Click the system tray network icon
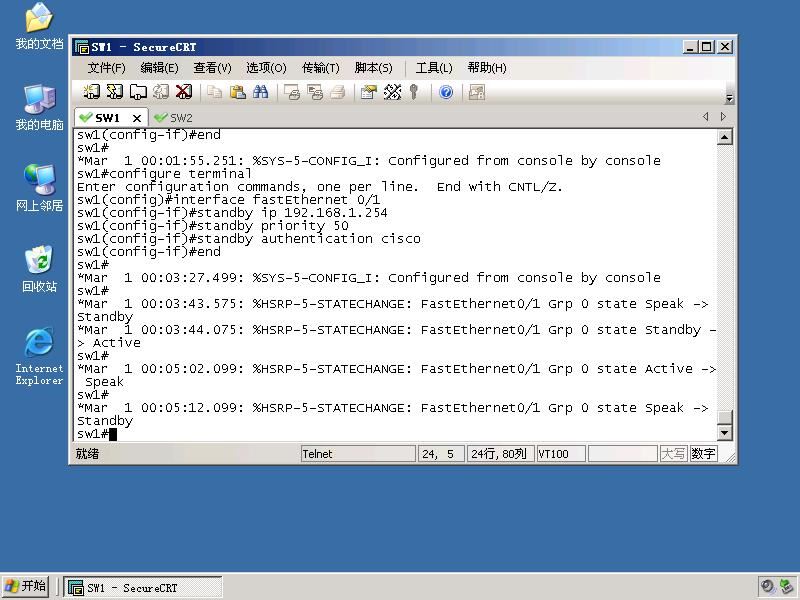 [x=787, y=587]
